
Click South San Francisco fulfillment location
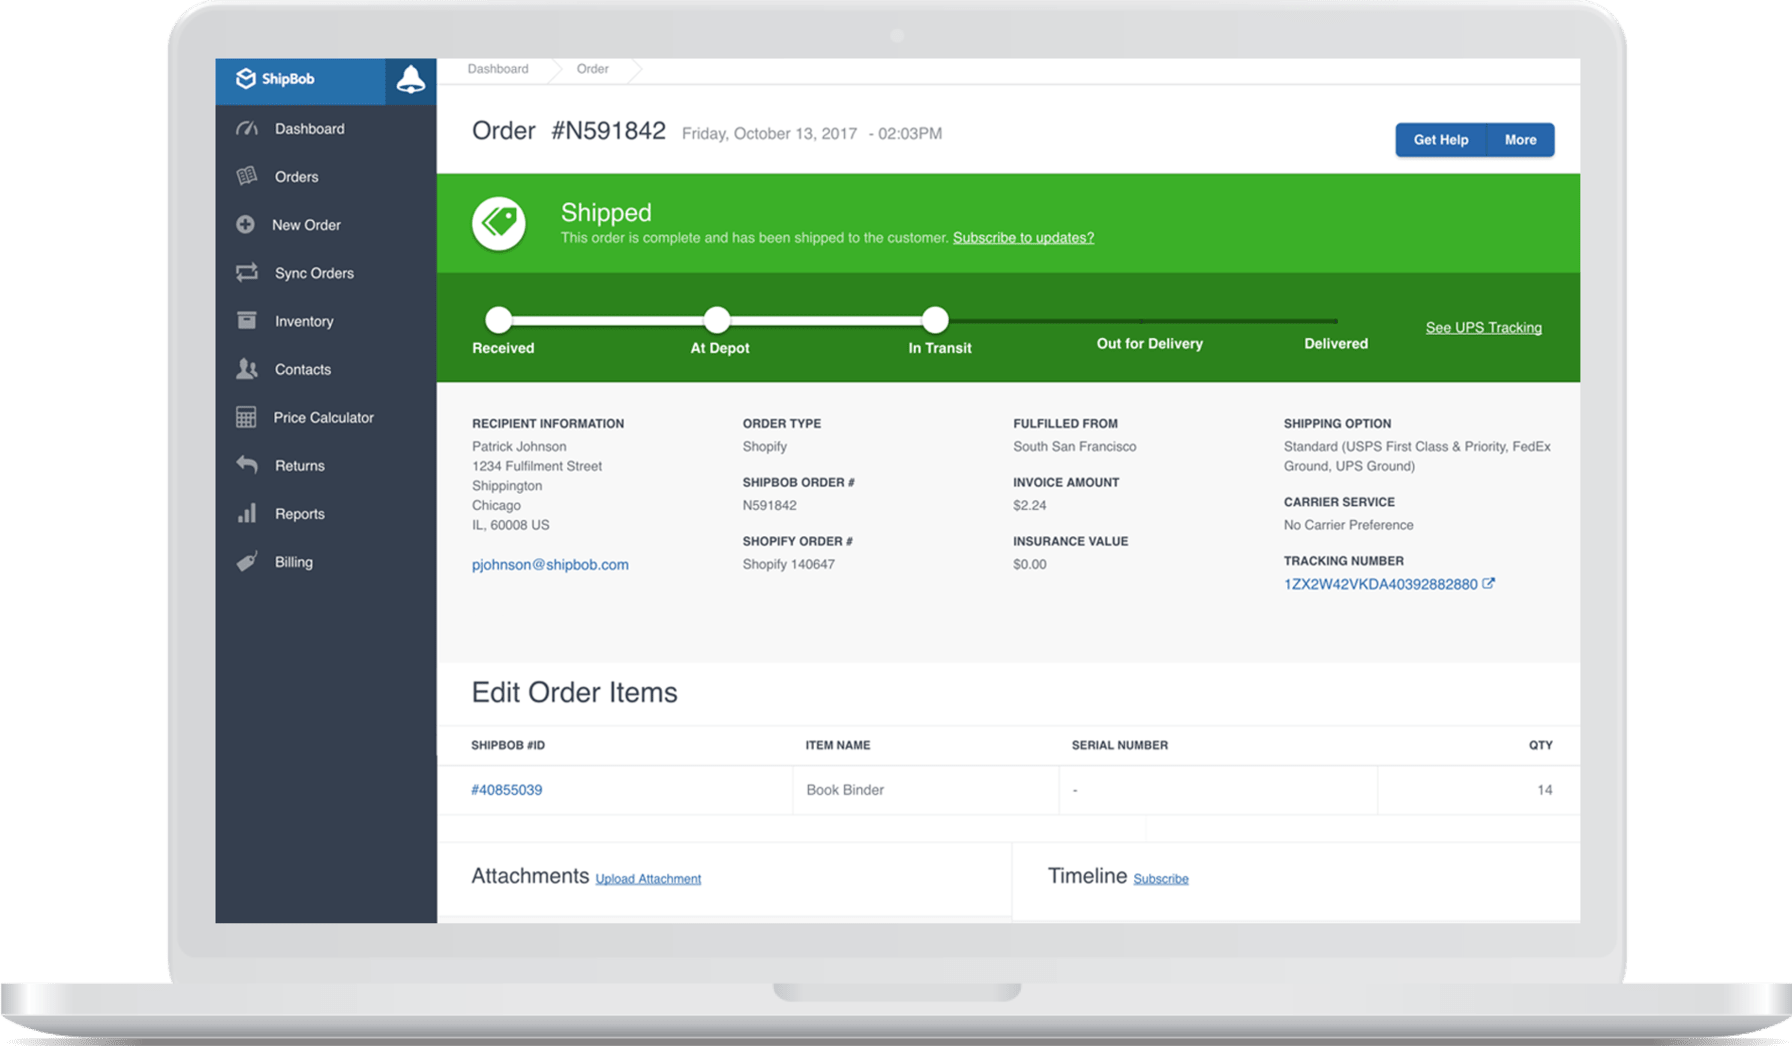tap(1075, 447)
